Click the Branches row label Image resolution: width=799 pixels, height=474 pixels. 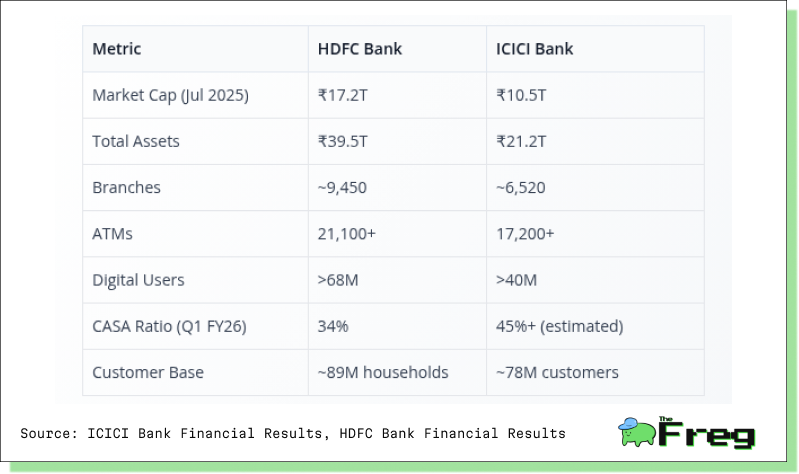pyautogui.click(x=126, y=188)
